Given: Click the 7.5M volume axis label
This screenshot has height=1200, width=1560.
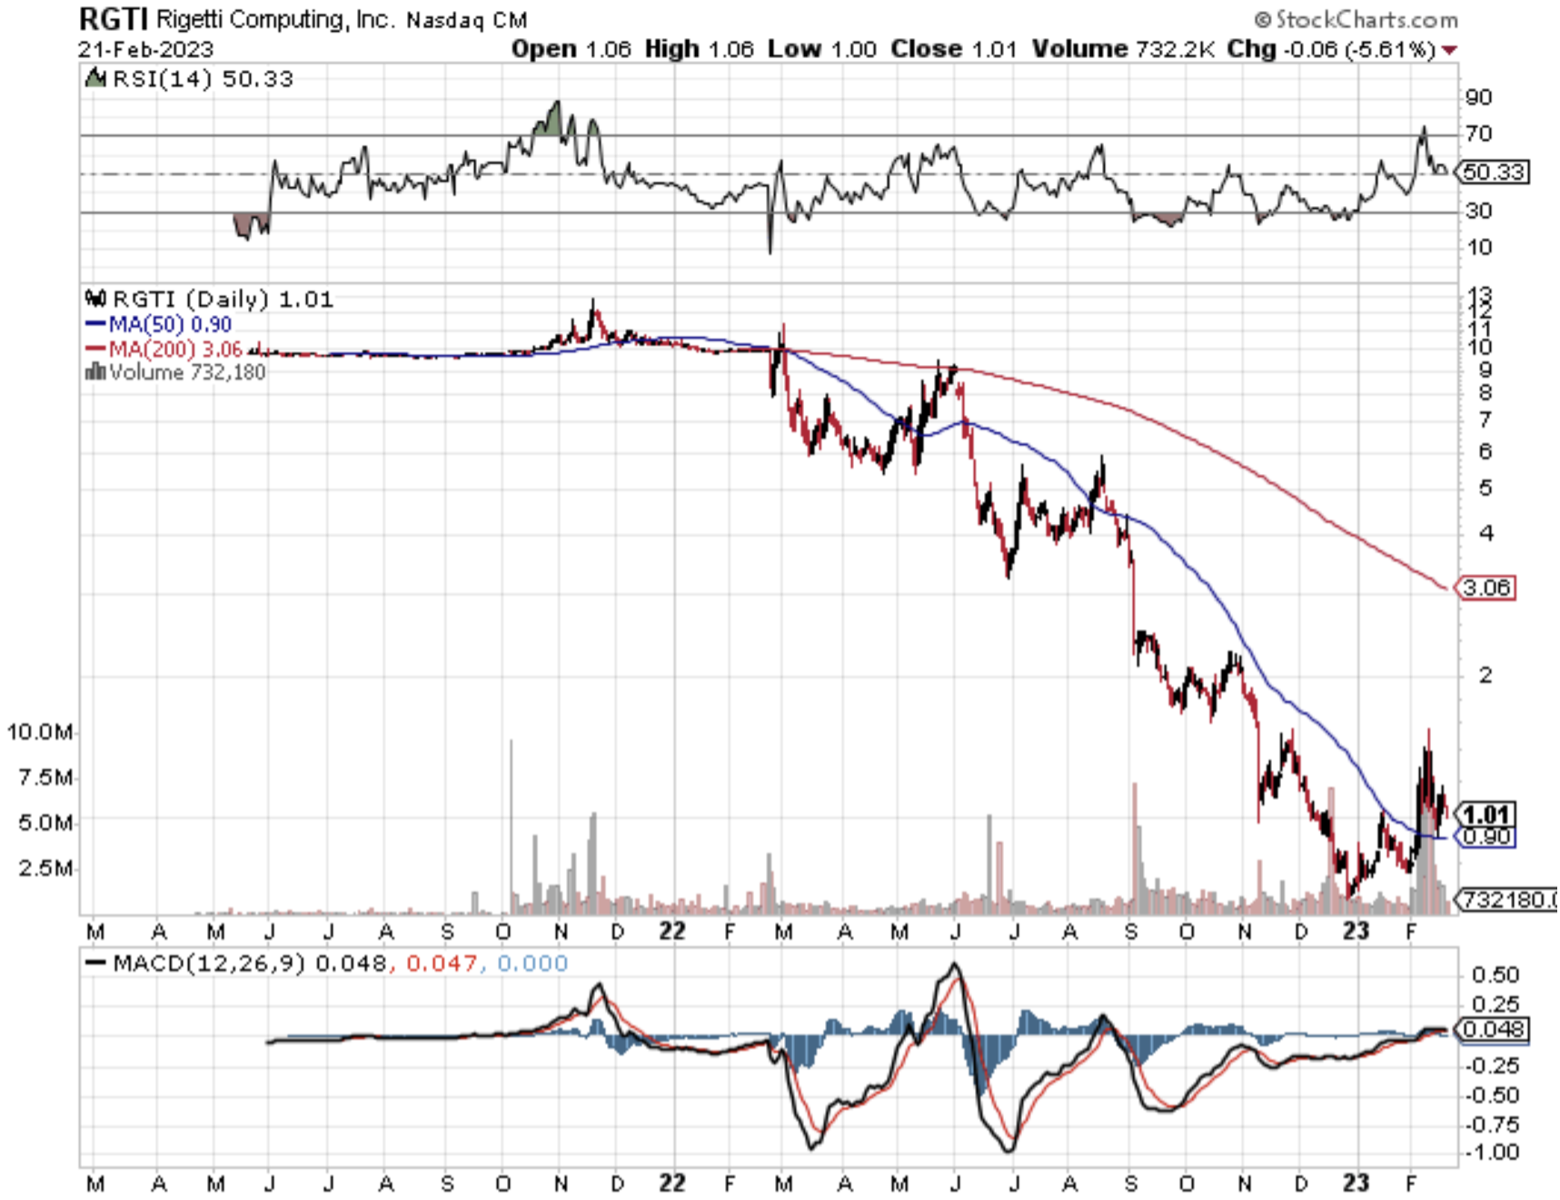Looking at the screenshot, I should [x=46, y=777].
